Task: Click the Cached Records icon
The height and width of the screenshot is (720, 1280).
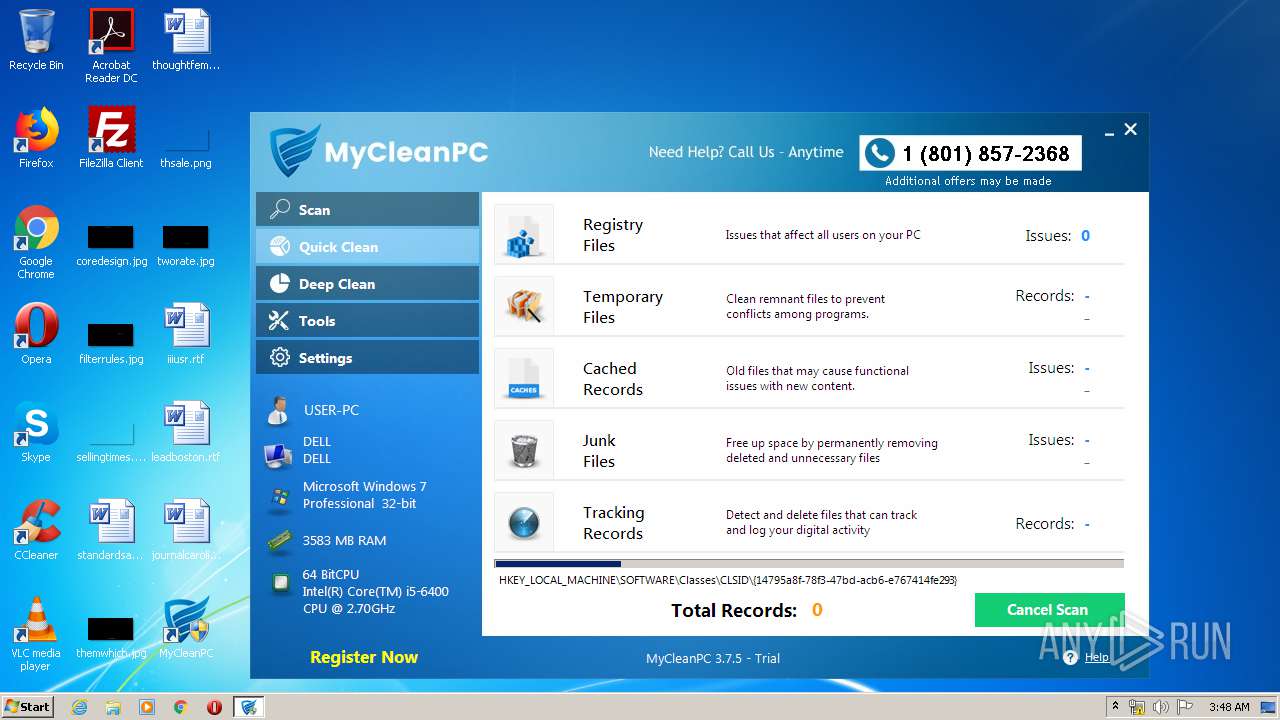Action: tap(524, 379)
